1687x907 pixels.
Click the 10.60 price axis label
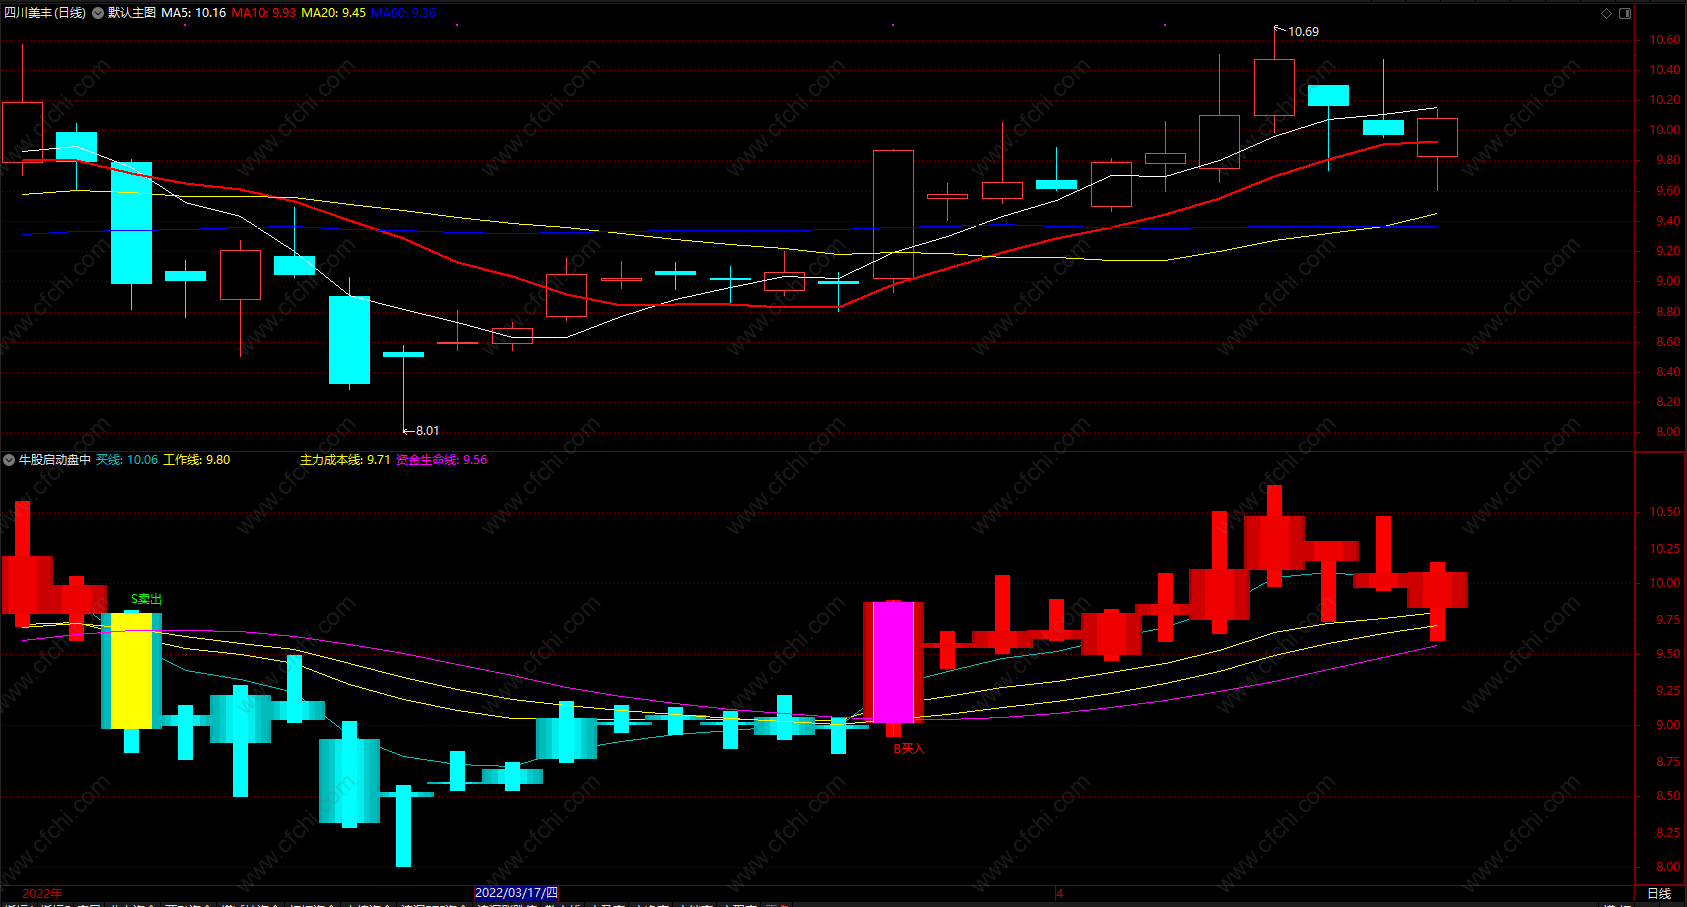[1665, 40]
